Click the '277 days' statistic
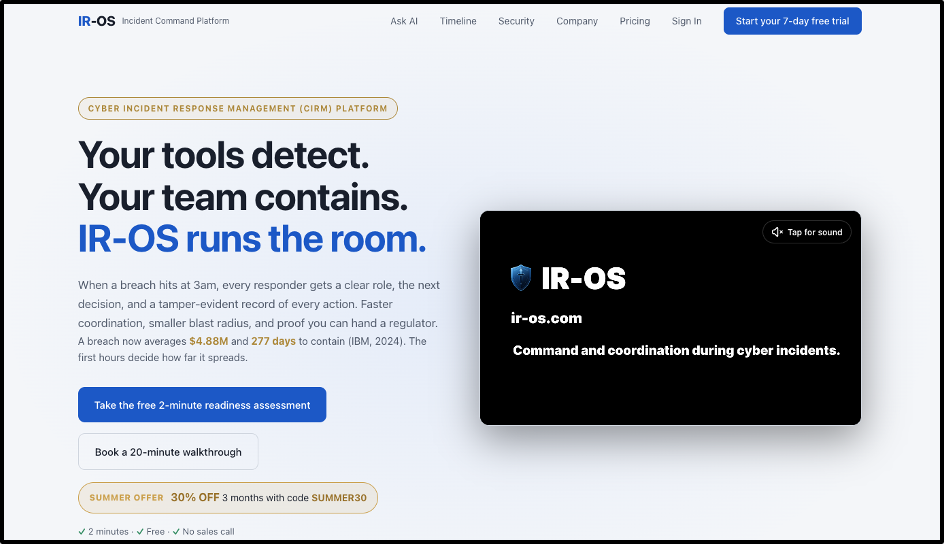 pyautogui.click(x=273, y=341)
